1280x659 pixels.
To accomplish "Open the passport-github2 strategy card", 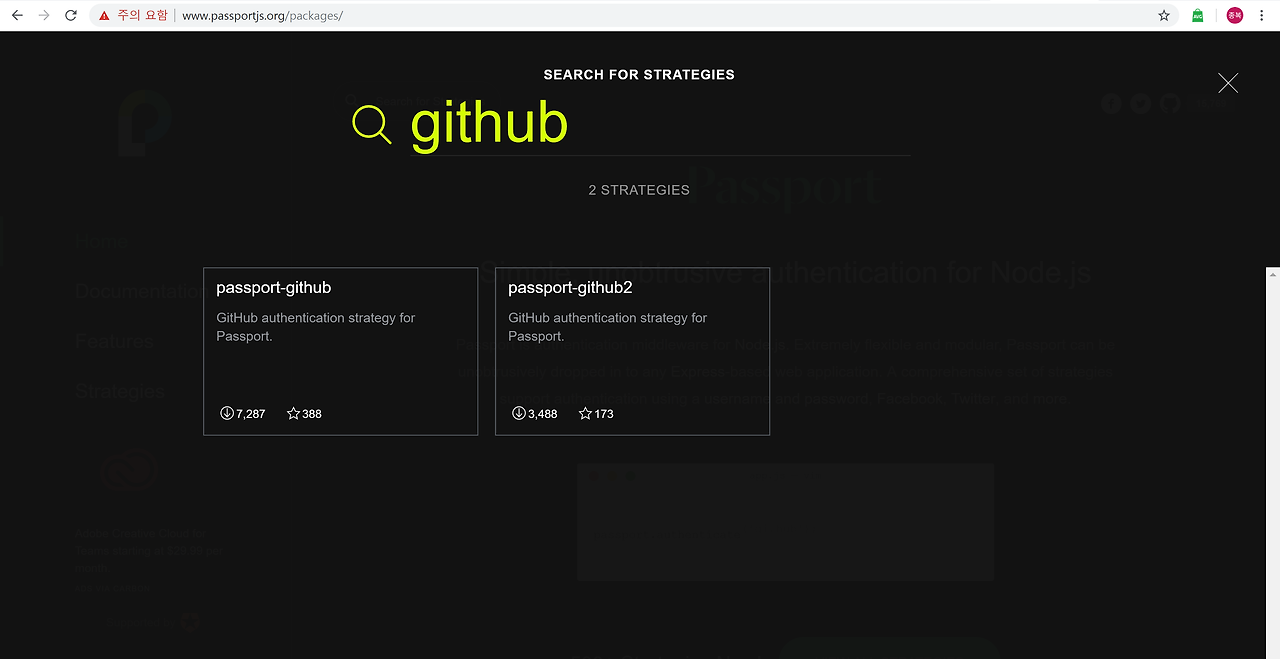I will (x=632, y=351).
